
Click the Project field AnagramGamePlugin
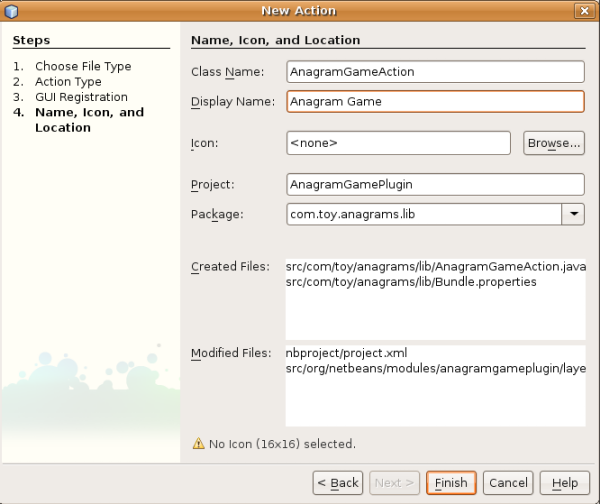pos(434,185)
